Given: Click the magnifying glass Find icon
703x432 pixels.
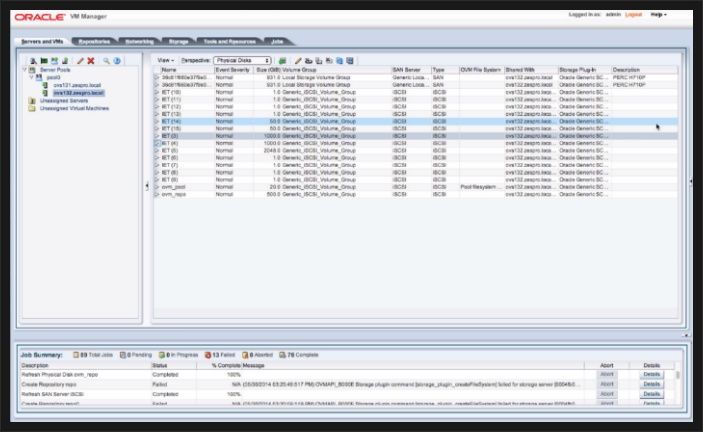Looking at the screenshot, I should pyautogui.click(x=106, y=61).
